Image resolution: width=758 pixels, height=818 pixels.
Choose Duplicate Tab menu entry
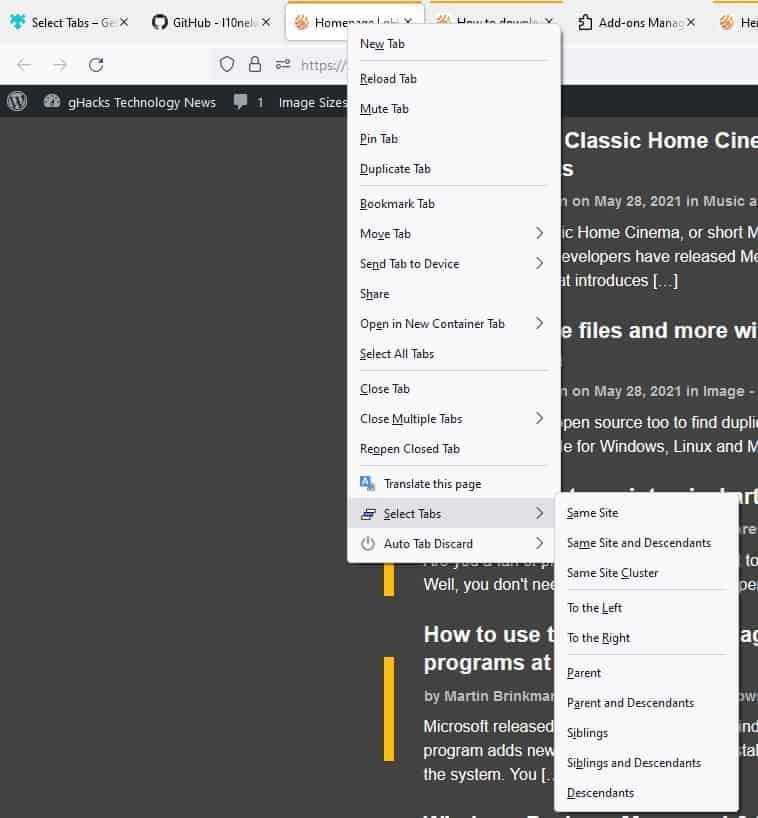[x=454, y=169]
